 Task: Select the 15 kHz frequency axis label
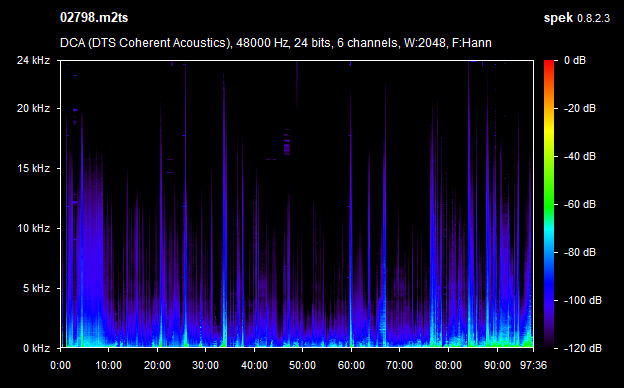(x=33, y=168)
